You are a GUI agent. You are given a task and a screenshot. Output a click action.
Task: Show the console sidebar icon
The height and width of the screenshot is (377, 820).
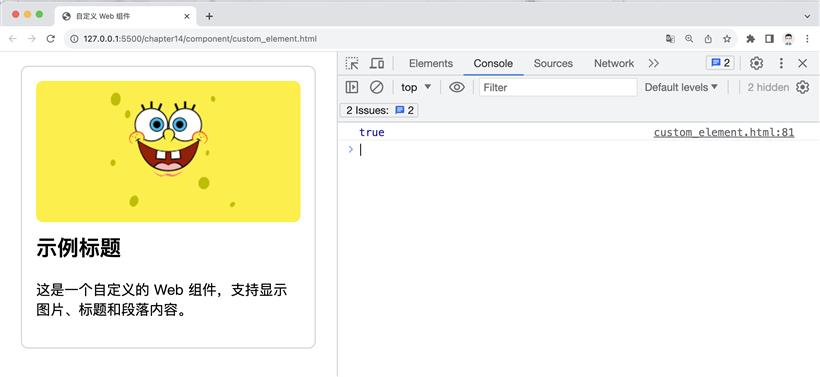[x=352, y=87]
